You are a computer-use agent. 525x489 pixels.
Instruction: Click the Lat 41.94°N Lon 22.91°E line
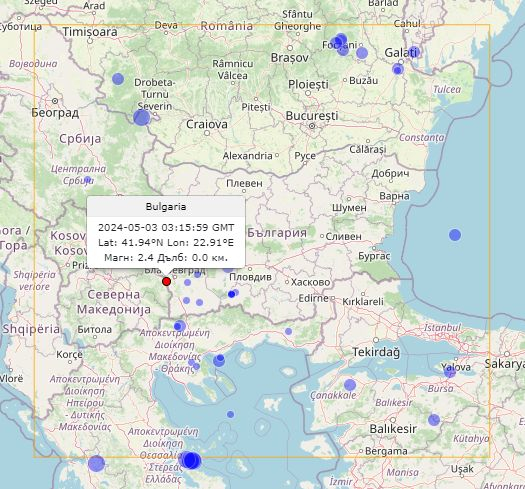[x=166, y=242]
